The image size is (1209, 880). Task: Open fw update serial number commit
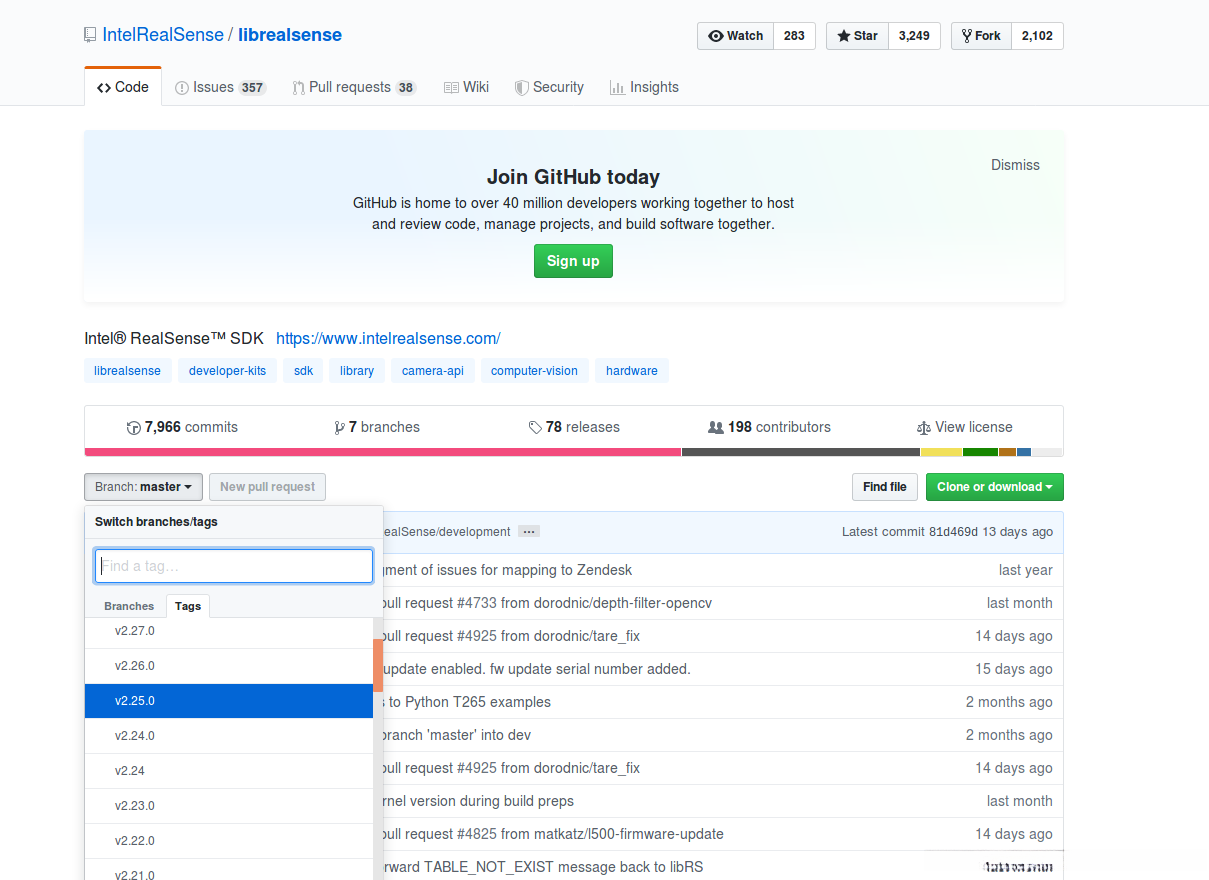pos(537,669)
